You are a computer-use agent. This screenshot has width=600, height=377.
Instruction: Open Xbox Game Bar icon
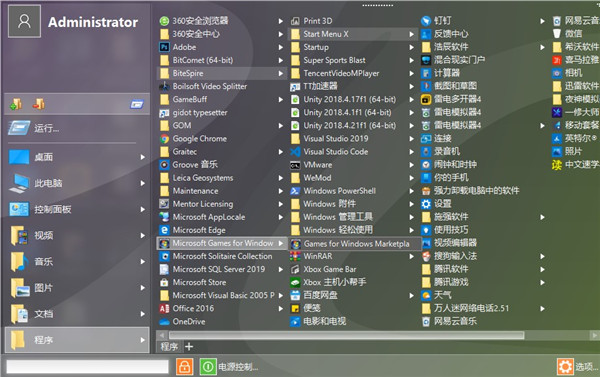pos(295,269)
